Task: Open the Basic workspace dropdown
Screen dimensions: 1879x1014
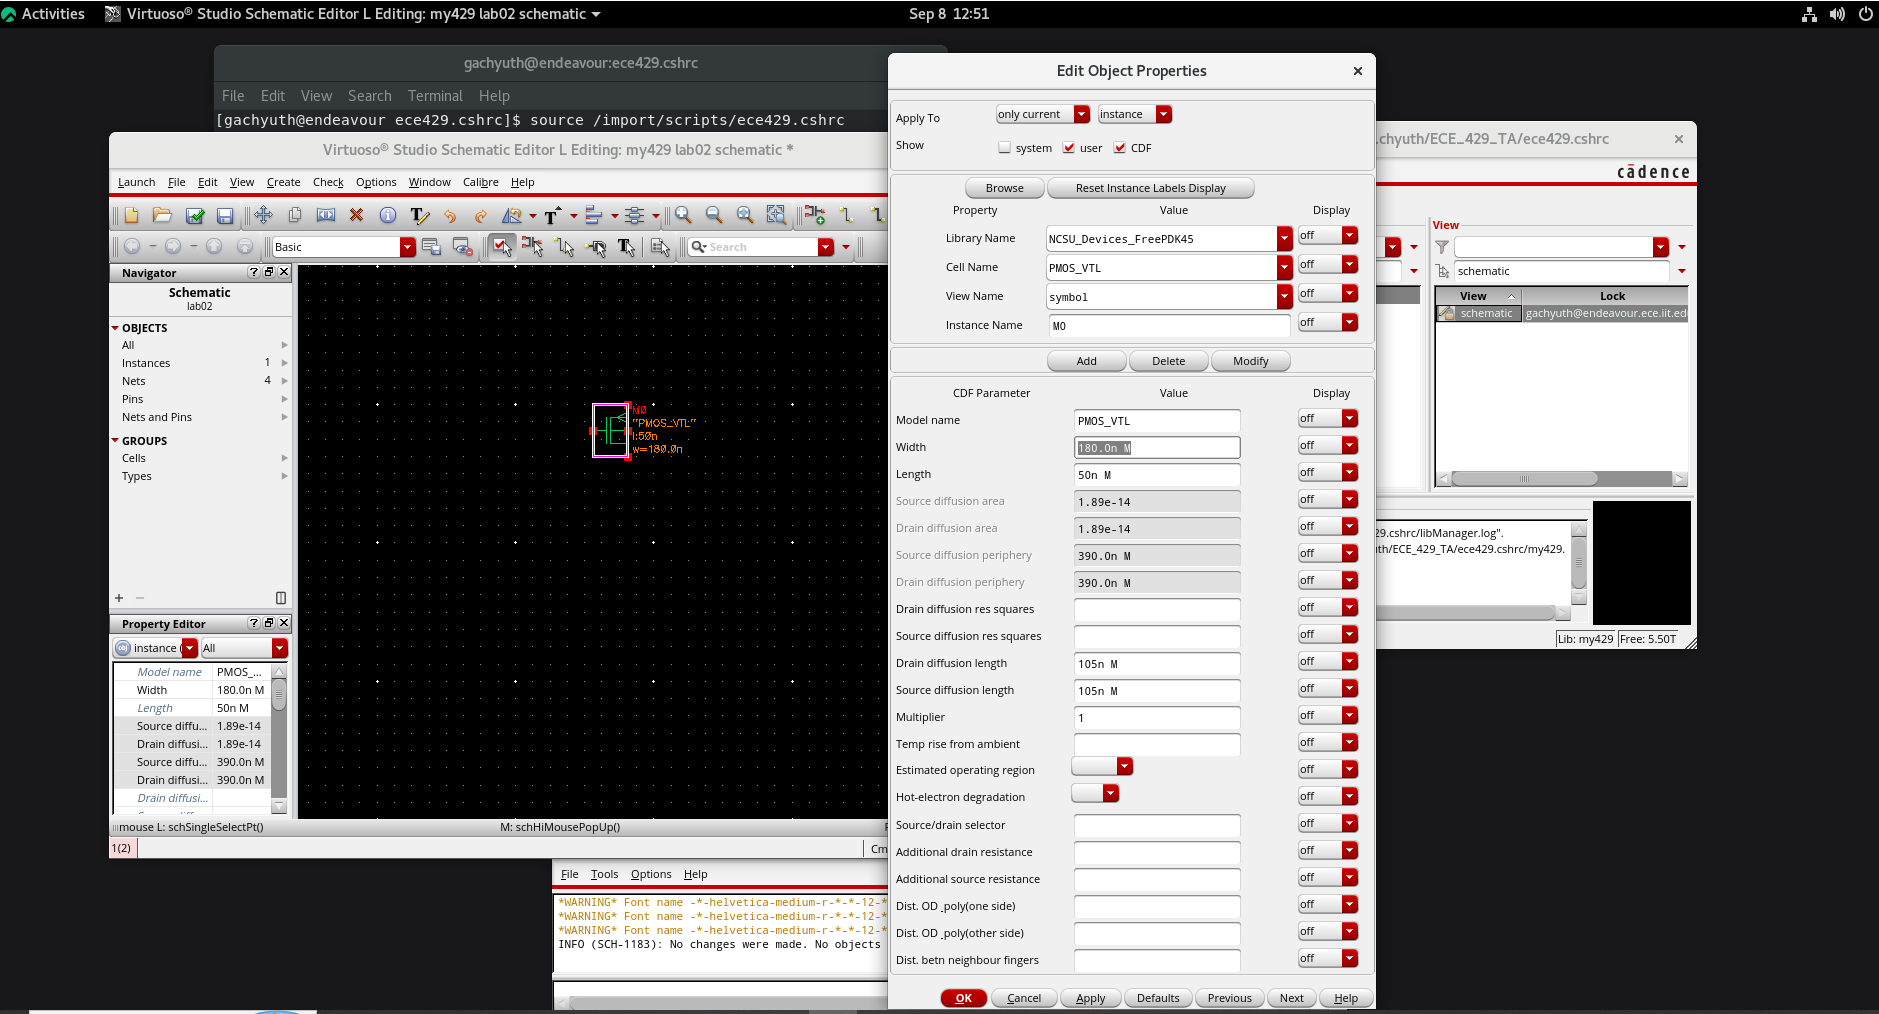Action: [x=407, y=247]
